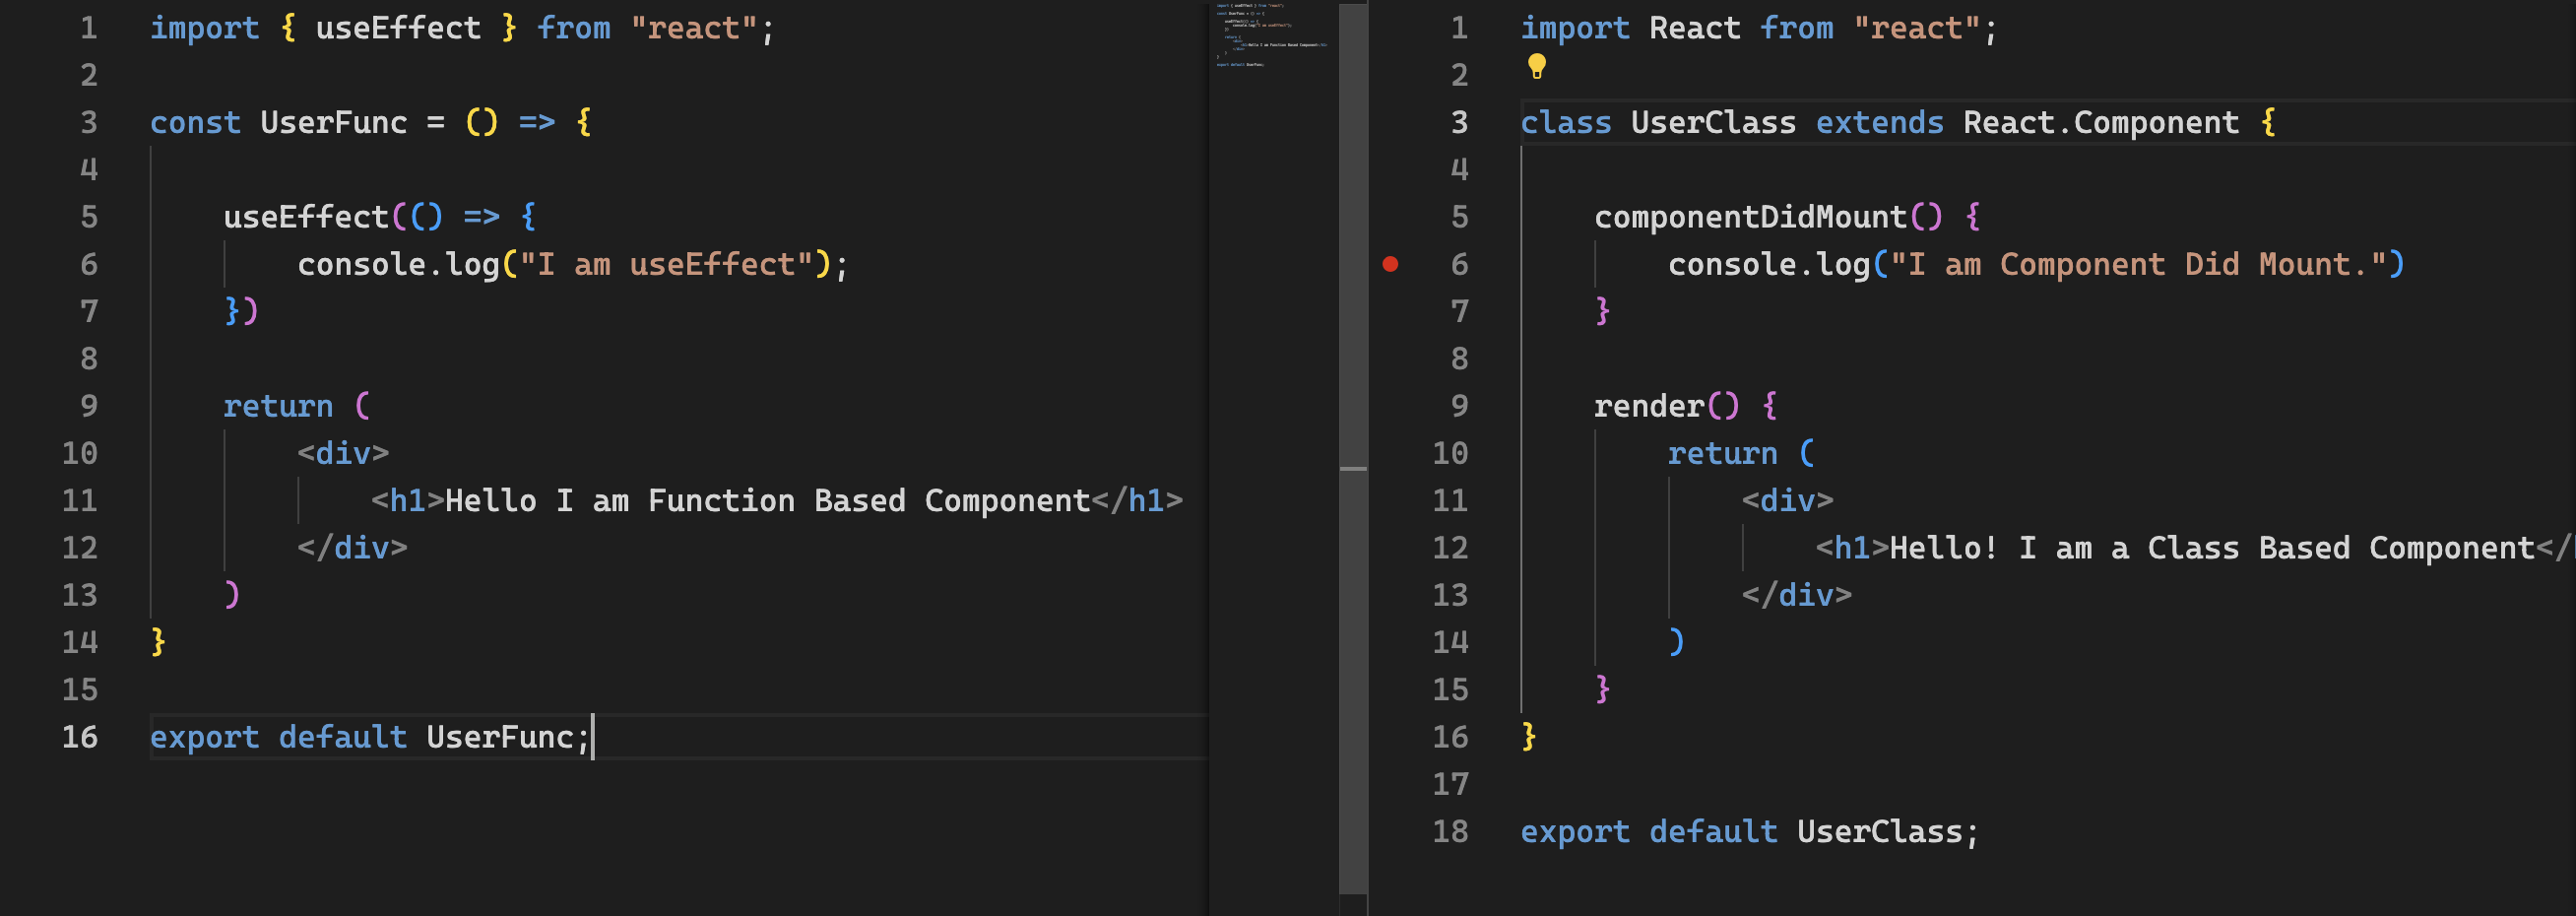The image size is (2576, 916).
Task: Click the minimap code preview
Action: [x=1272, y=36]
